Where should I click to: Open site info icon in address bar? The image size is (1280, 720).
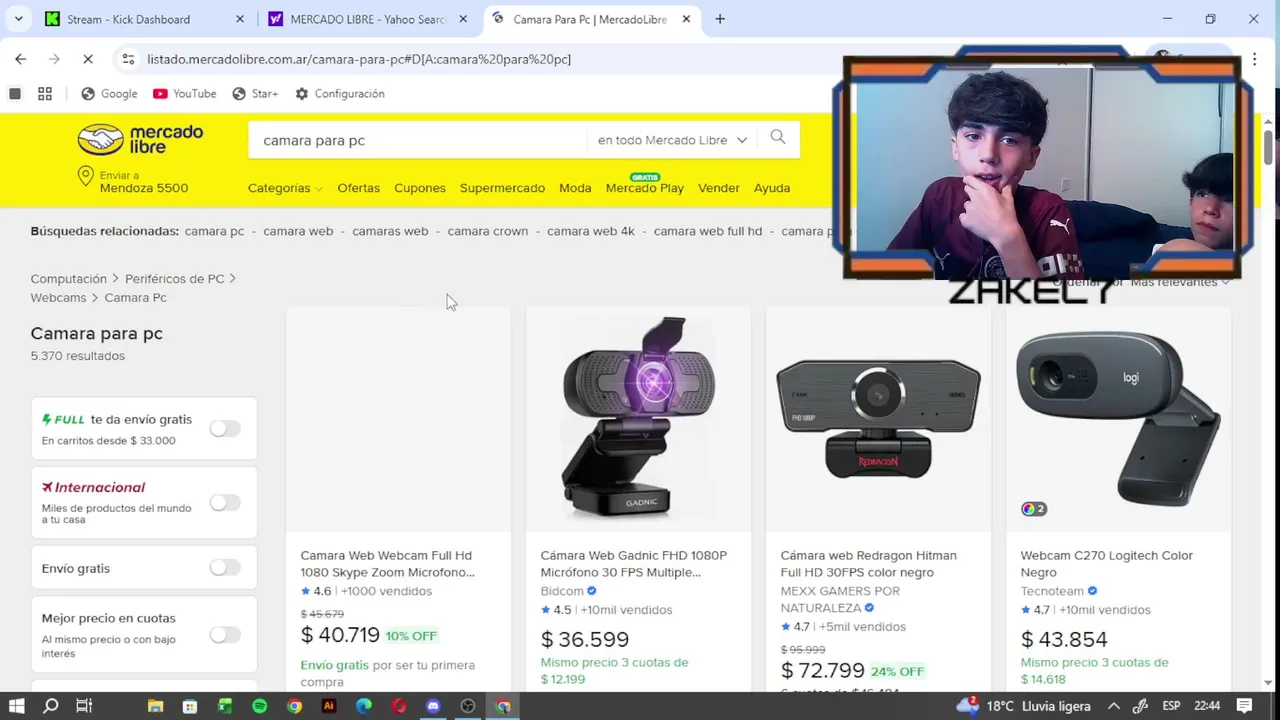[x=128, y=59]
